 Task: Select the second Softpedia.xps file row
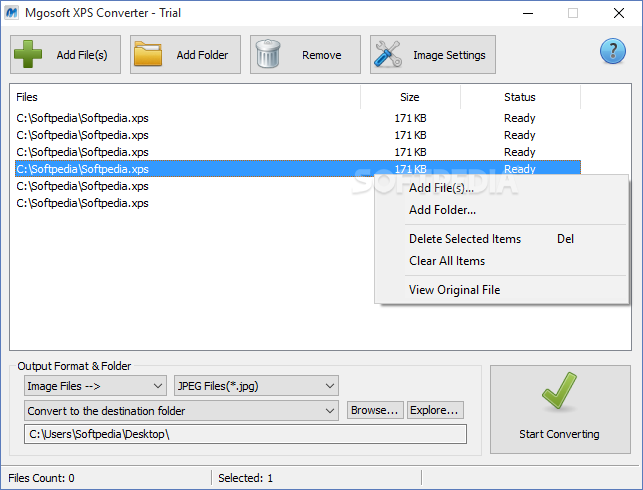(298, 135)
